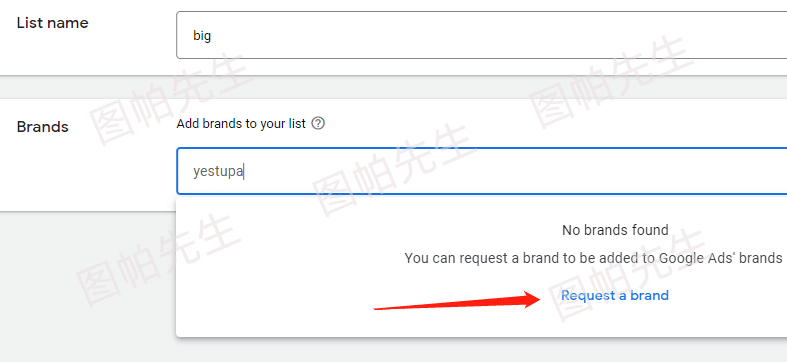Open the Request a brand link
Screen dimensions: 787x362
tap(615, 295)
